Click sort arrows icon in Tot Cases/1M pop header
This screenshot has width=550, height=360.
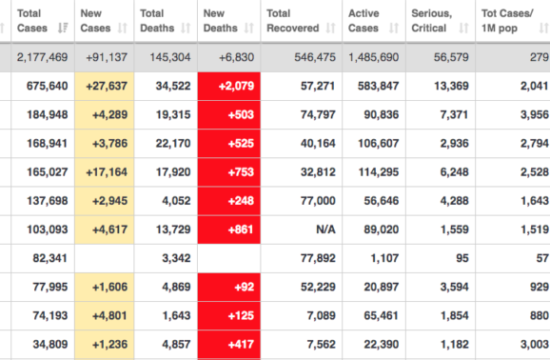[x=544, y=28]
